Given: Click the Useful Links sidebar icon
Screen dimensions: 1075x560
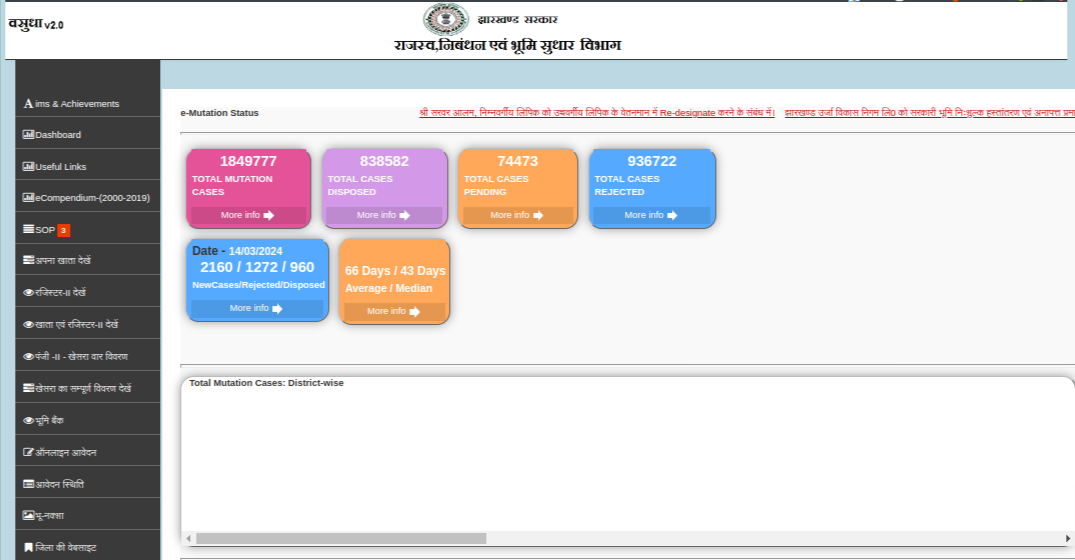Looking at the screenshot, I should [28, 167].
